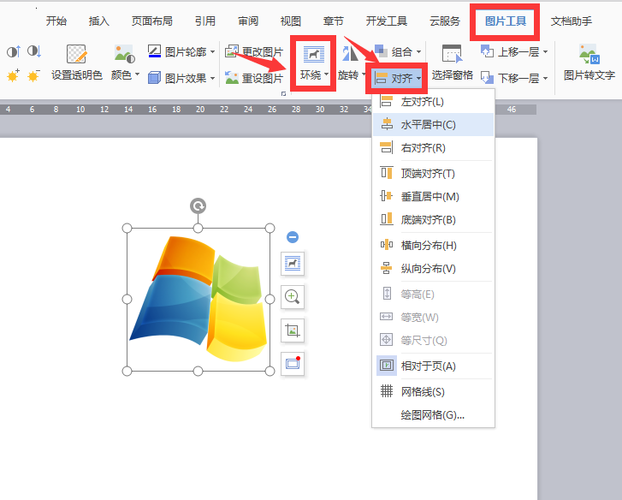Viewport: 622px width, 500px height.
Task: Click the floating layout options icon beside picture
Action: [293, 263]
